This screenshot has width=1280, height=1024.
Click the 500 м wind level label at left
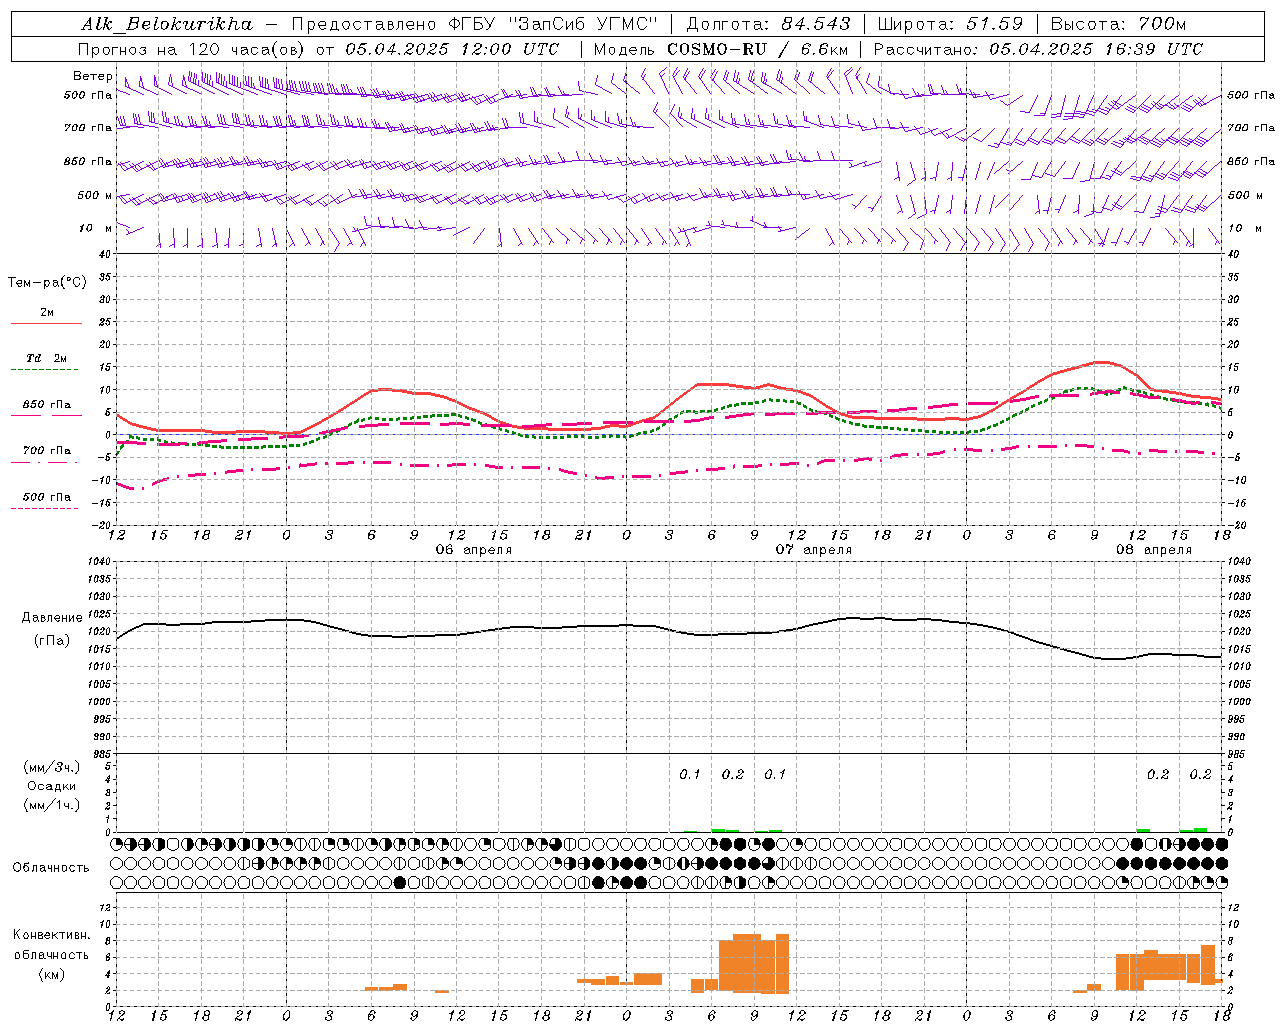click(x=95, y=195)
